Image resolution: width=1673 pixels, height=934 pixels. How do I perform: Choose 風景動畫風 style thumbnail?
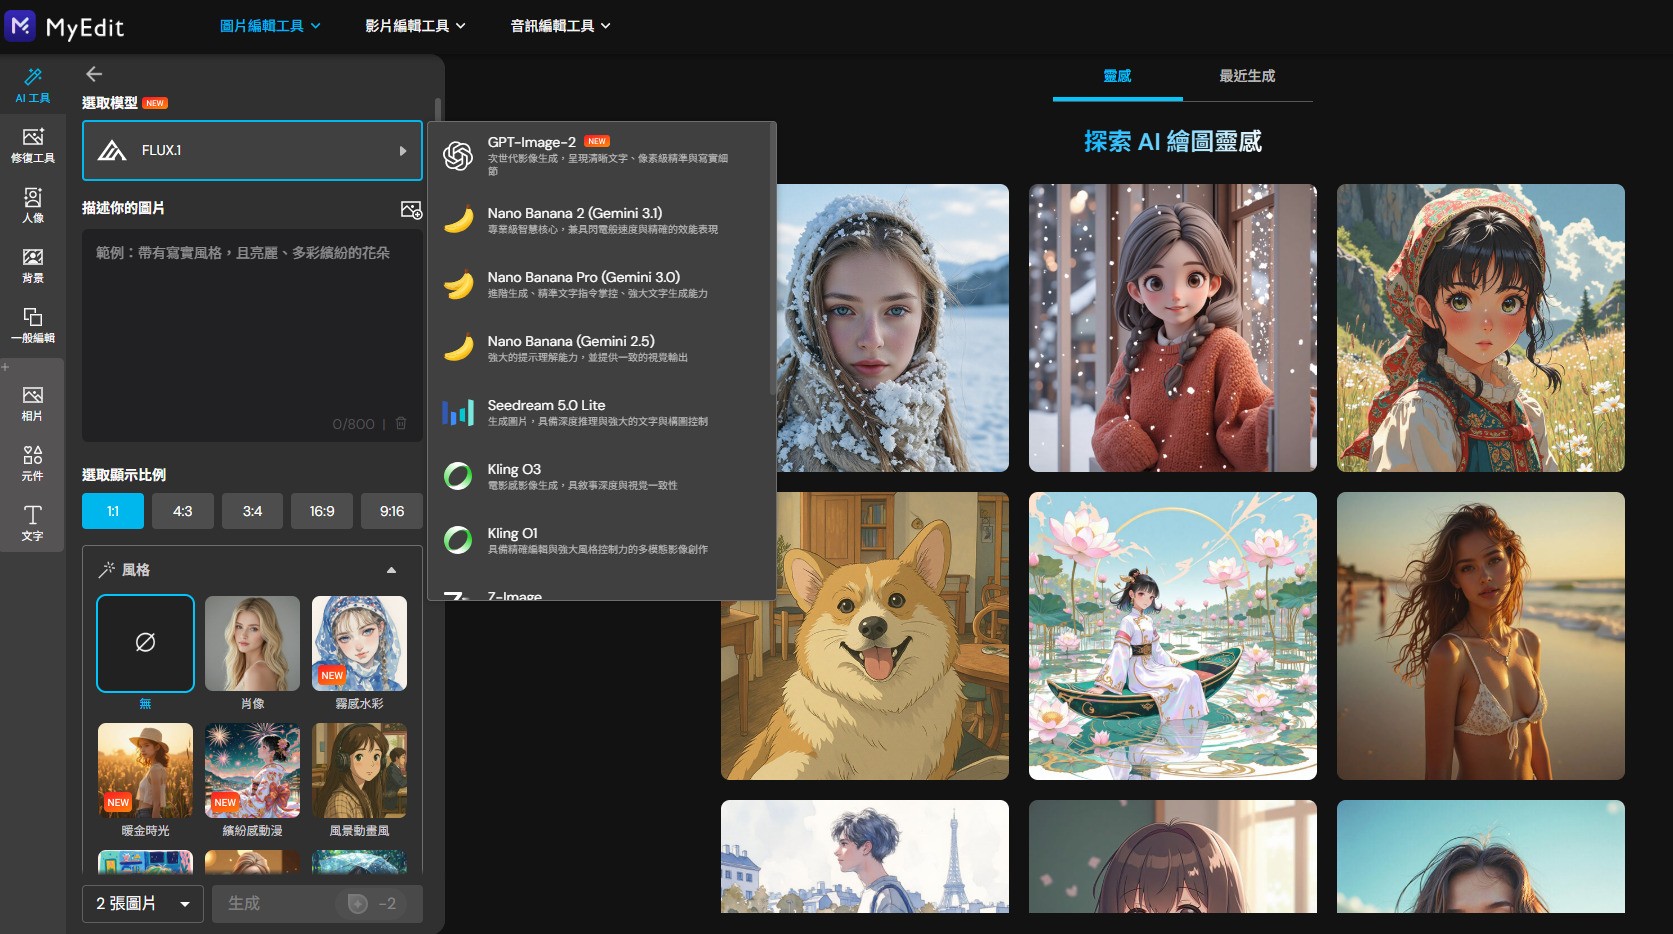(359, 770)
